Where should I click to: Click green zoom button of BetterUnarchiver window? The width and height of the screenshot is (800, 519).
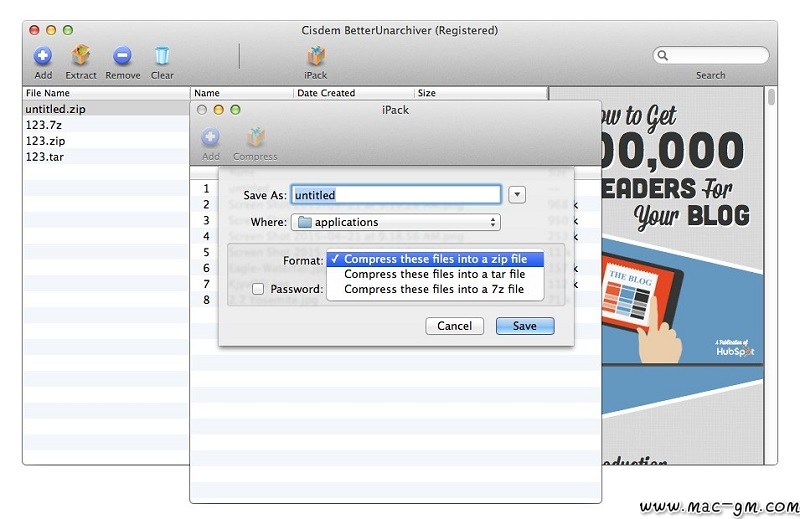coord(68,30)
